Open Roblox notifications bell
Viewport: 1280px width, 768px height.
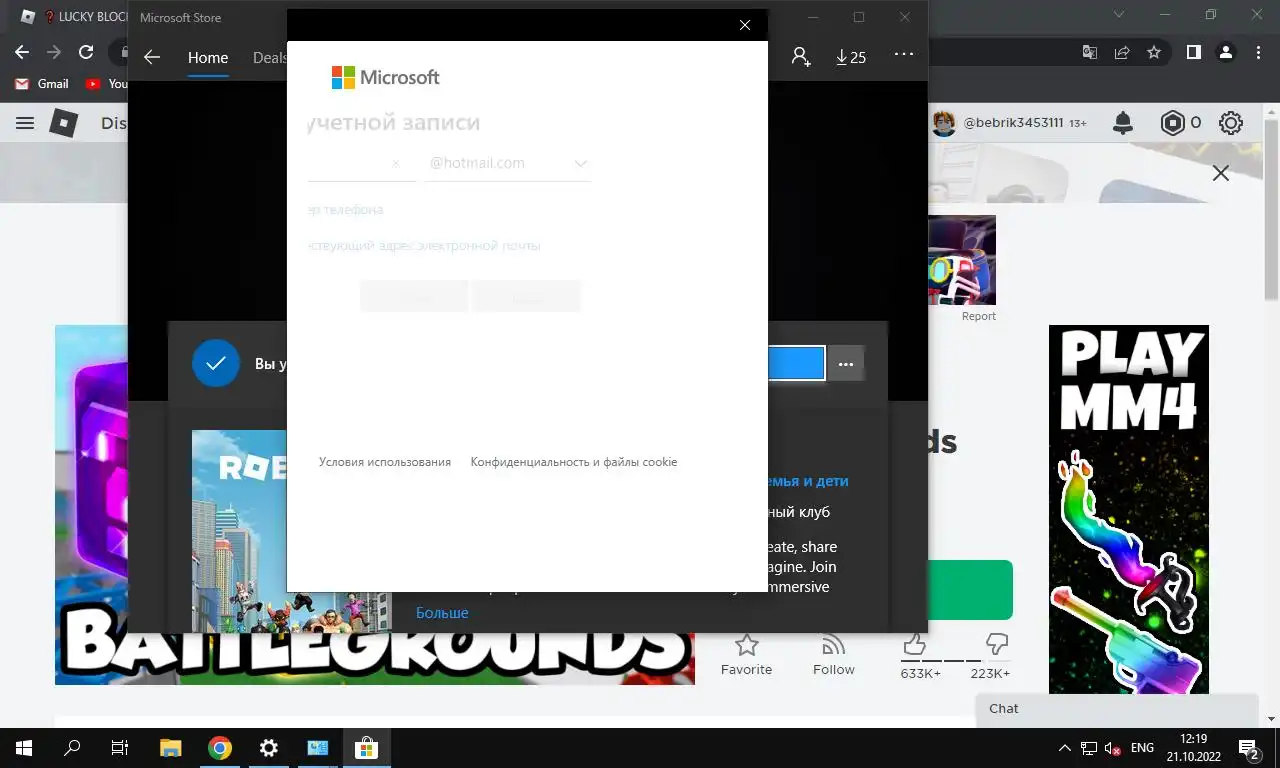coord(1123,123)
